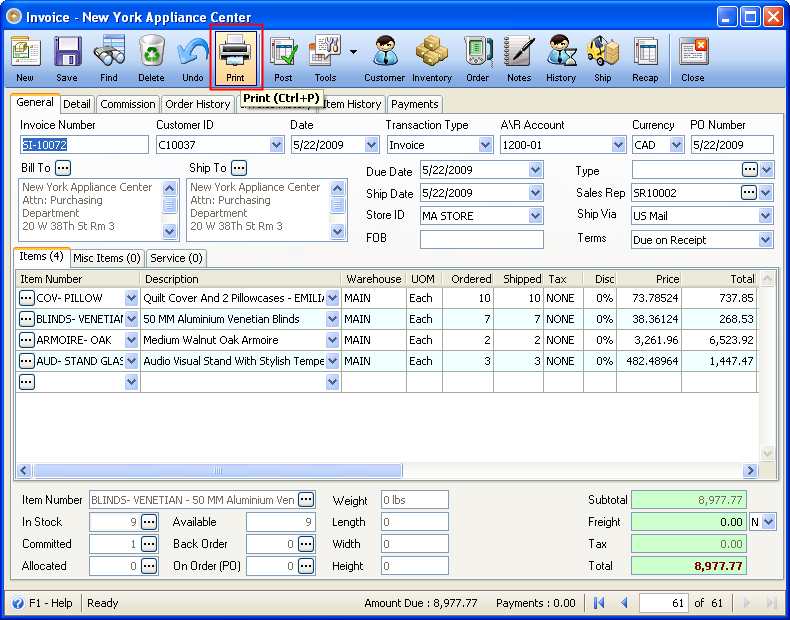Screen dimensions: 790x620
Task: Click the items grid horizontal scrollbar thumb
Action: [x=218, y=470]
